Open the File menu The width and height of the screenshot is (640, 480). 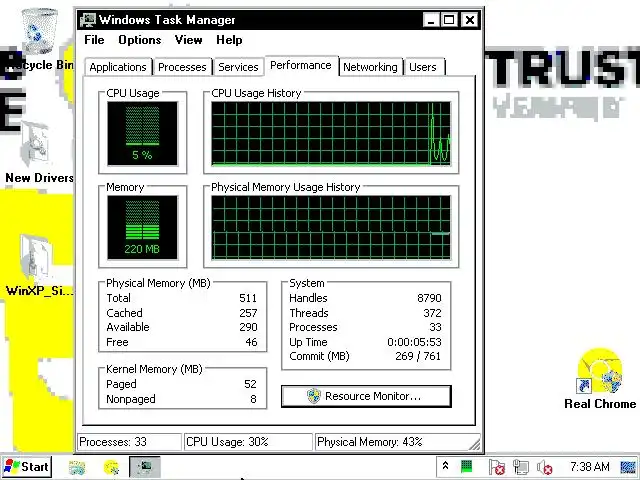click(94, 40)
